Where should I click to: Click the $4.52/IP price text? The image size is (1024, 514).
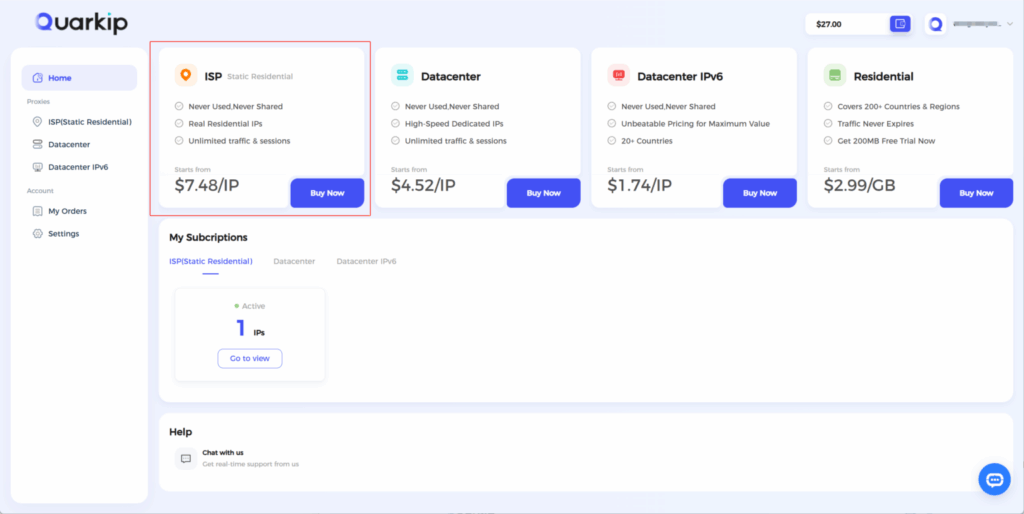(423, 185)
